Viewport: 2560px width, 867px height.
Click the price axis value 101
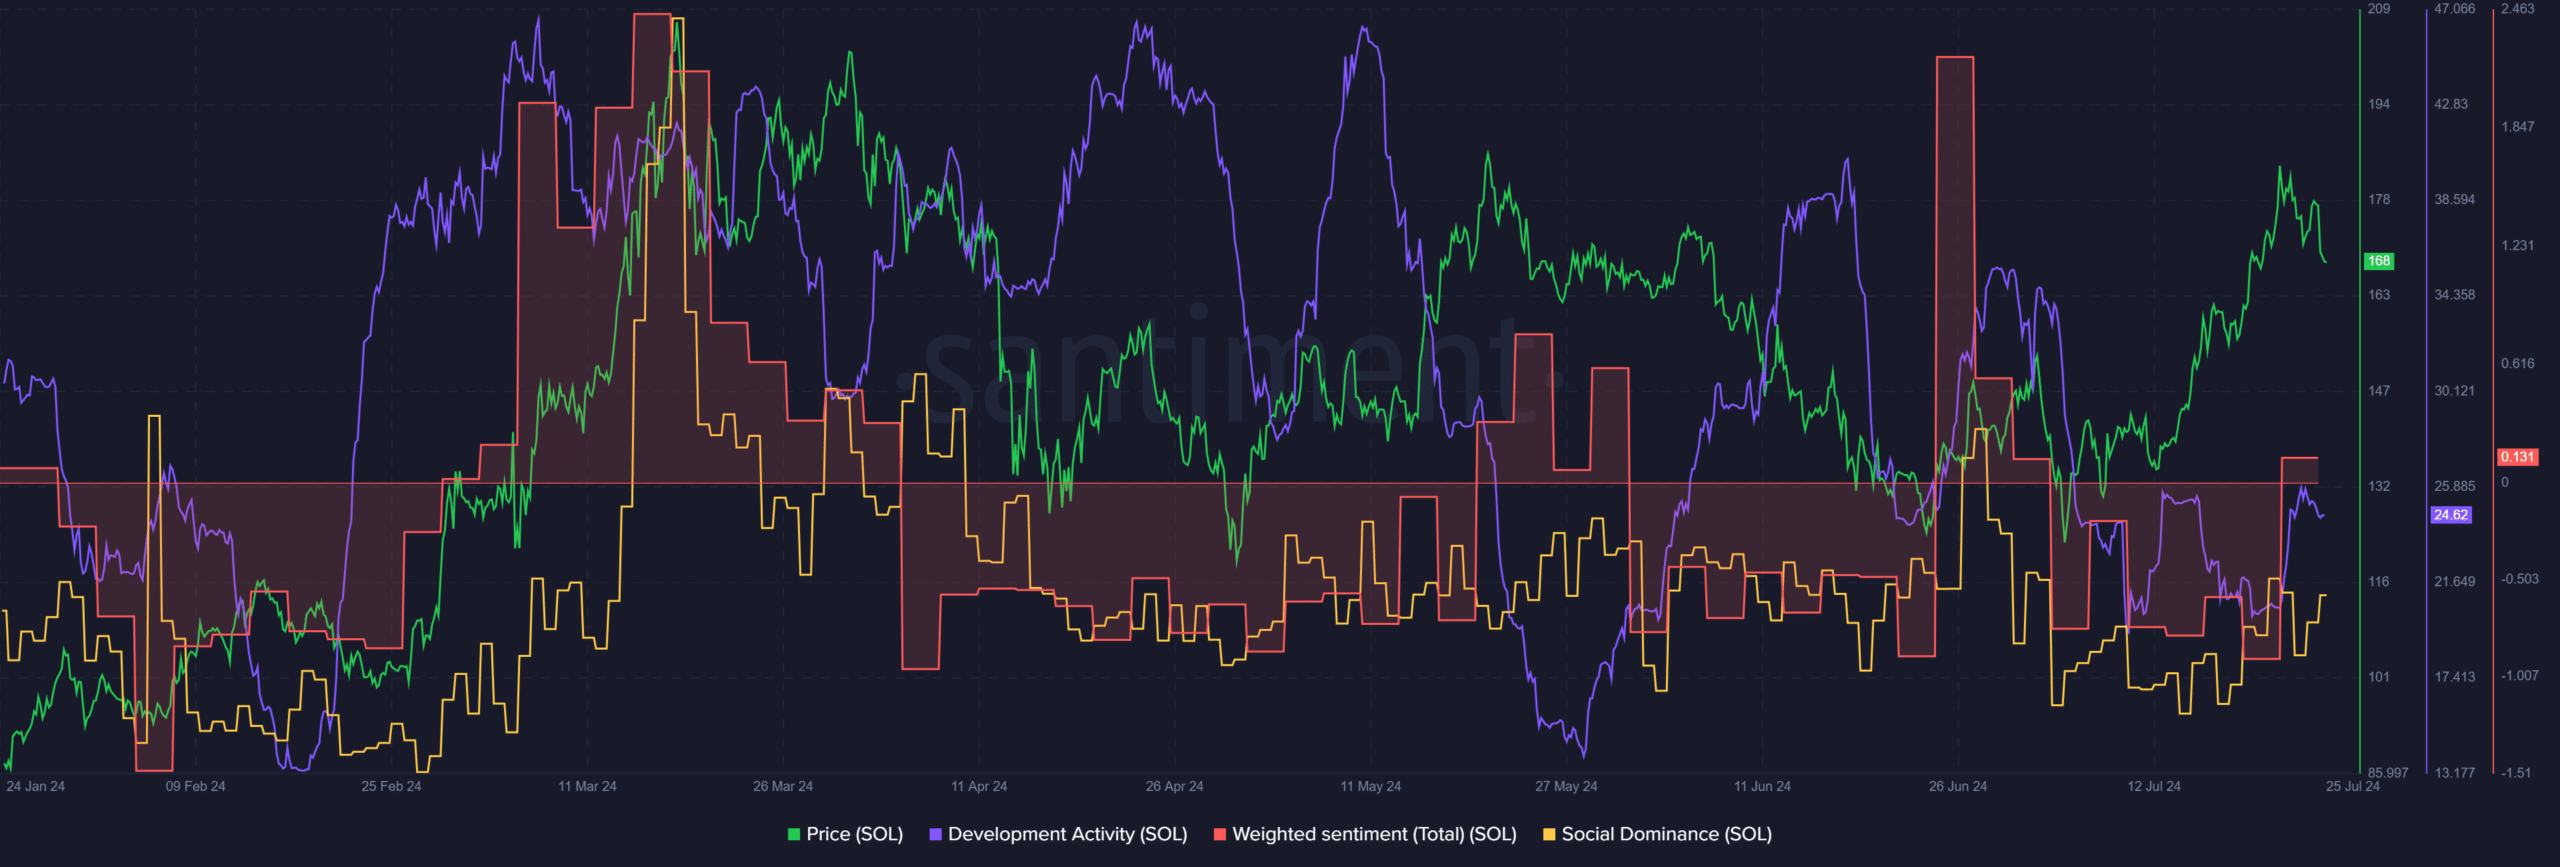click(2379, 677)
